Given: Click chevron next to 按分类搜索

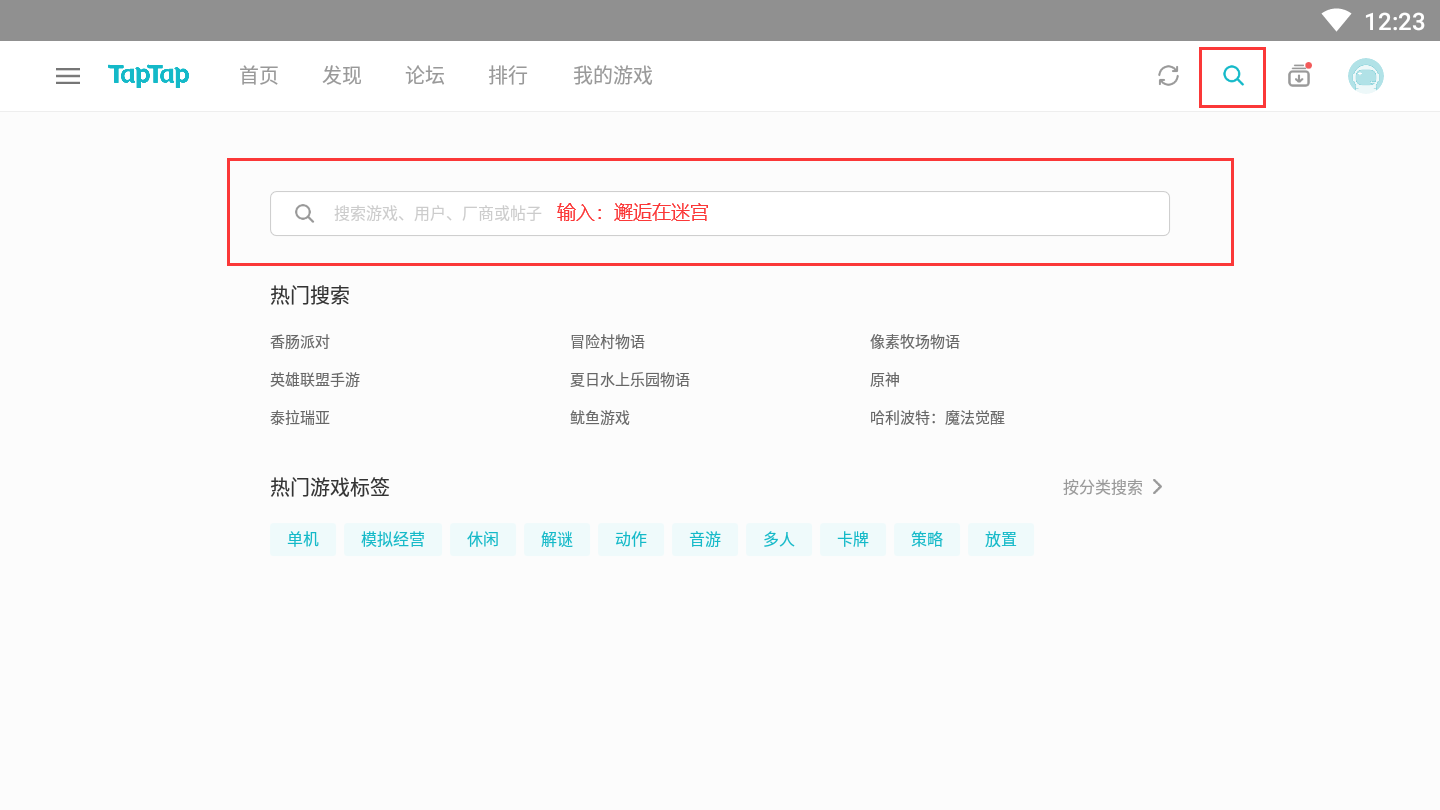Looking at the screenshot, I should tap(1158, 487).
